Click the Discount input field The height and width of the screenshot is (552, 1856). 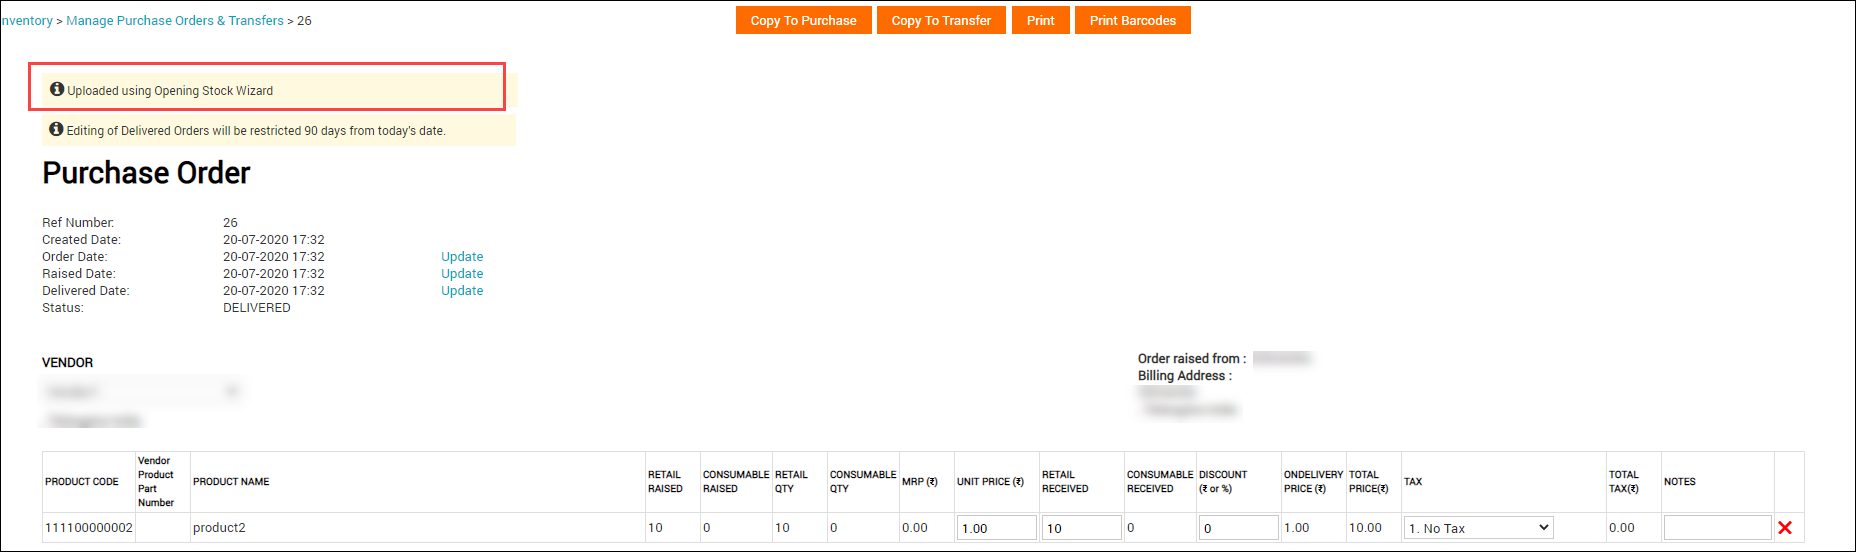(x=1238, y=528)
